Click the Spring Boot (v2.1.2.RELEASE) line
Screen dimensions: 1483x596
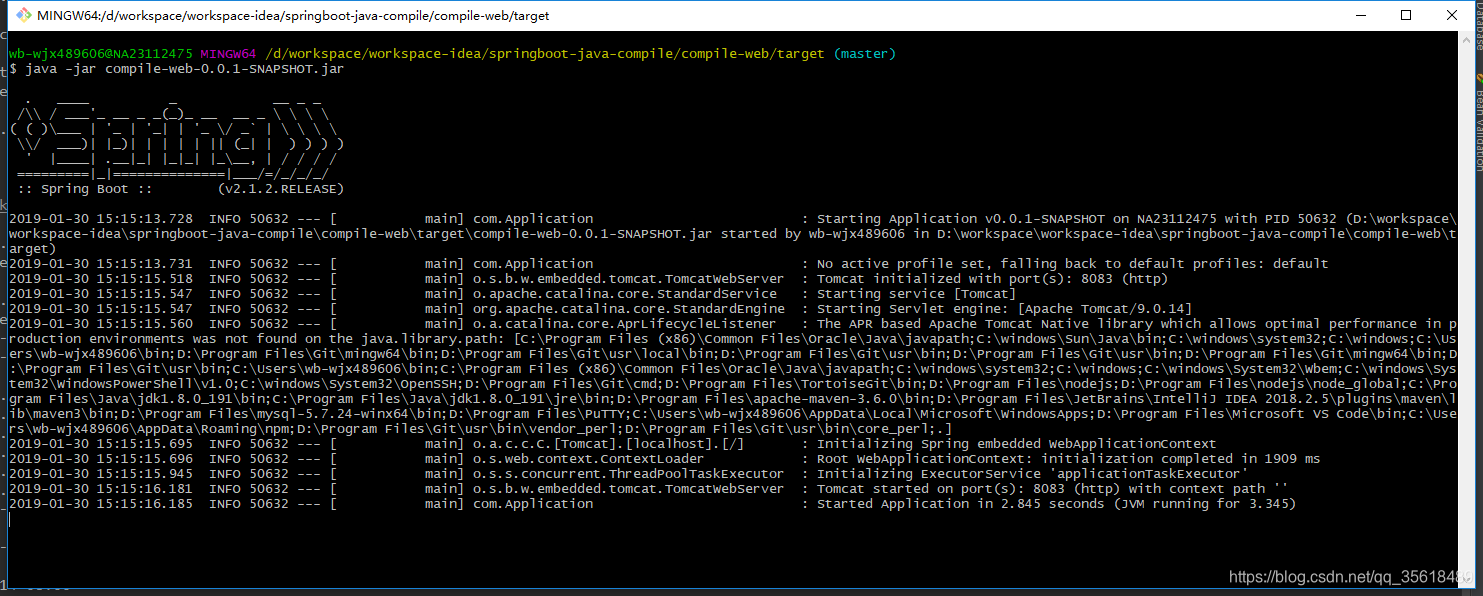point(180,189)
